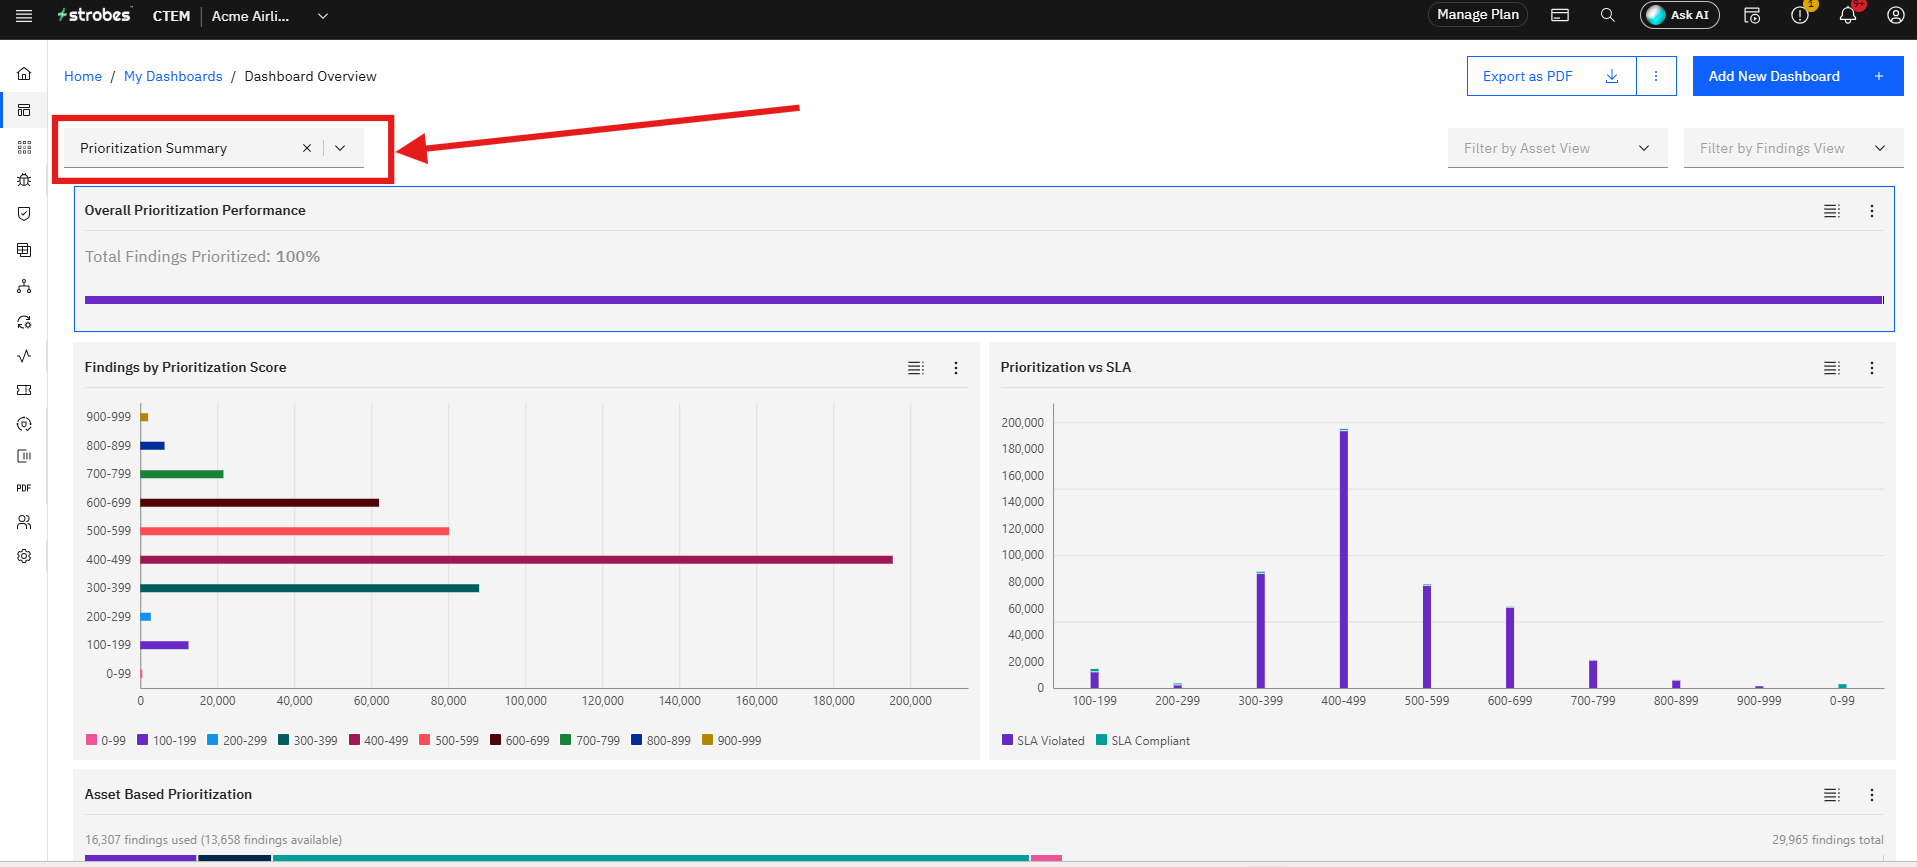Open list view icon on Prioritization vs SLA
This screenshot has width=1917, height=867.
click(1832, 368)
